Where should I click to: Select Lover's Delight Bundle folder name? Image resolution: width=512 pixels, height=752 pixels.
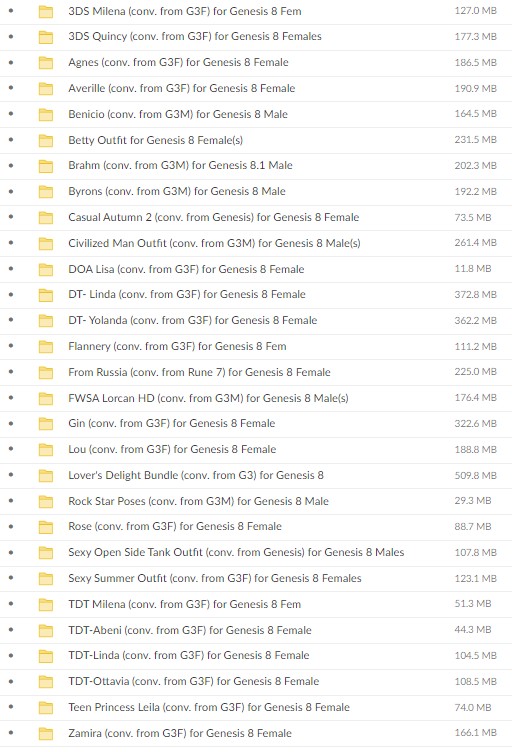[x=196, y=475]
